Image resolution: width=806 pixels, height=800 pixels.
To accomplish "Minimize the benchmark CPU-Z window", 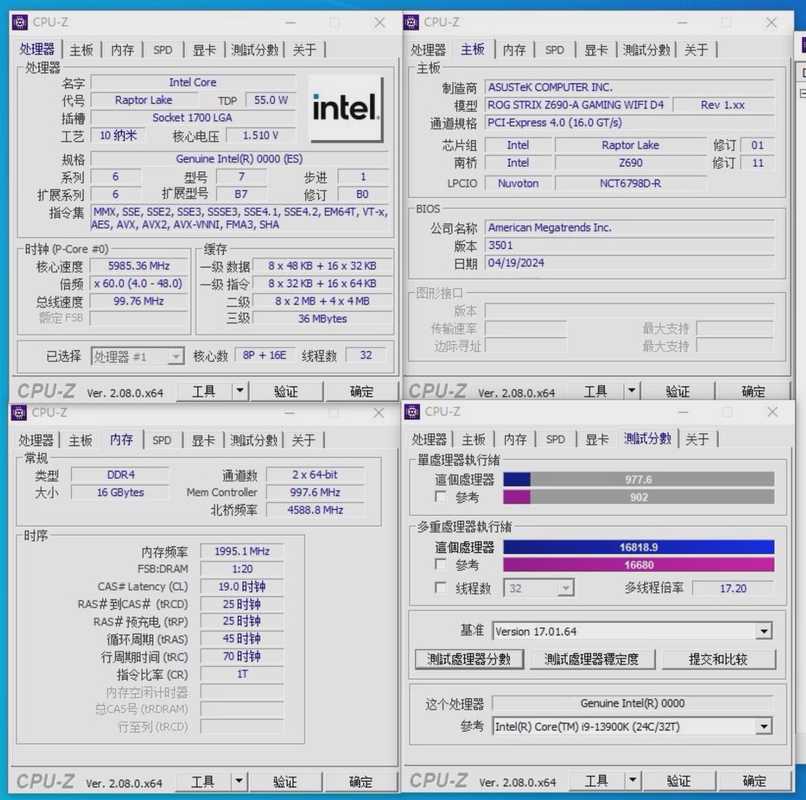I will coord(683,412).
